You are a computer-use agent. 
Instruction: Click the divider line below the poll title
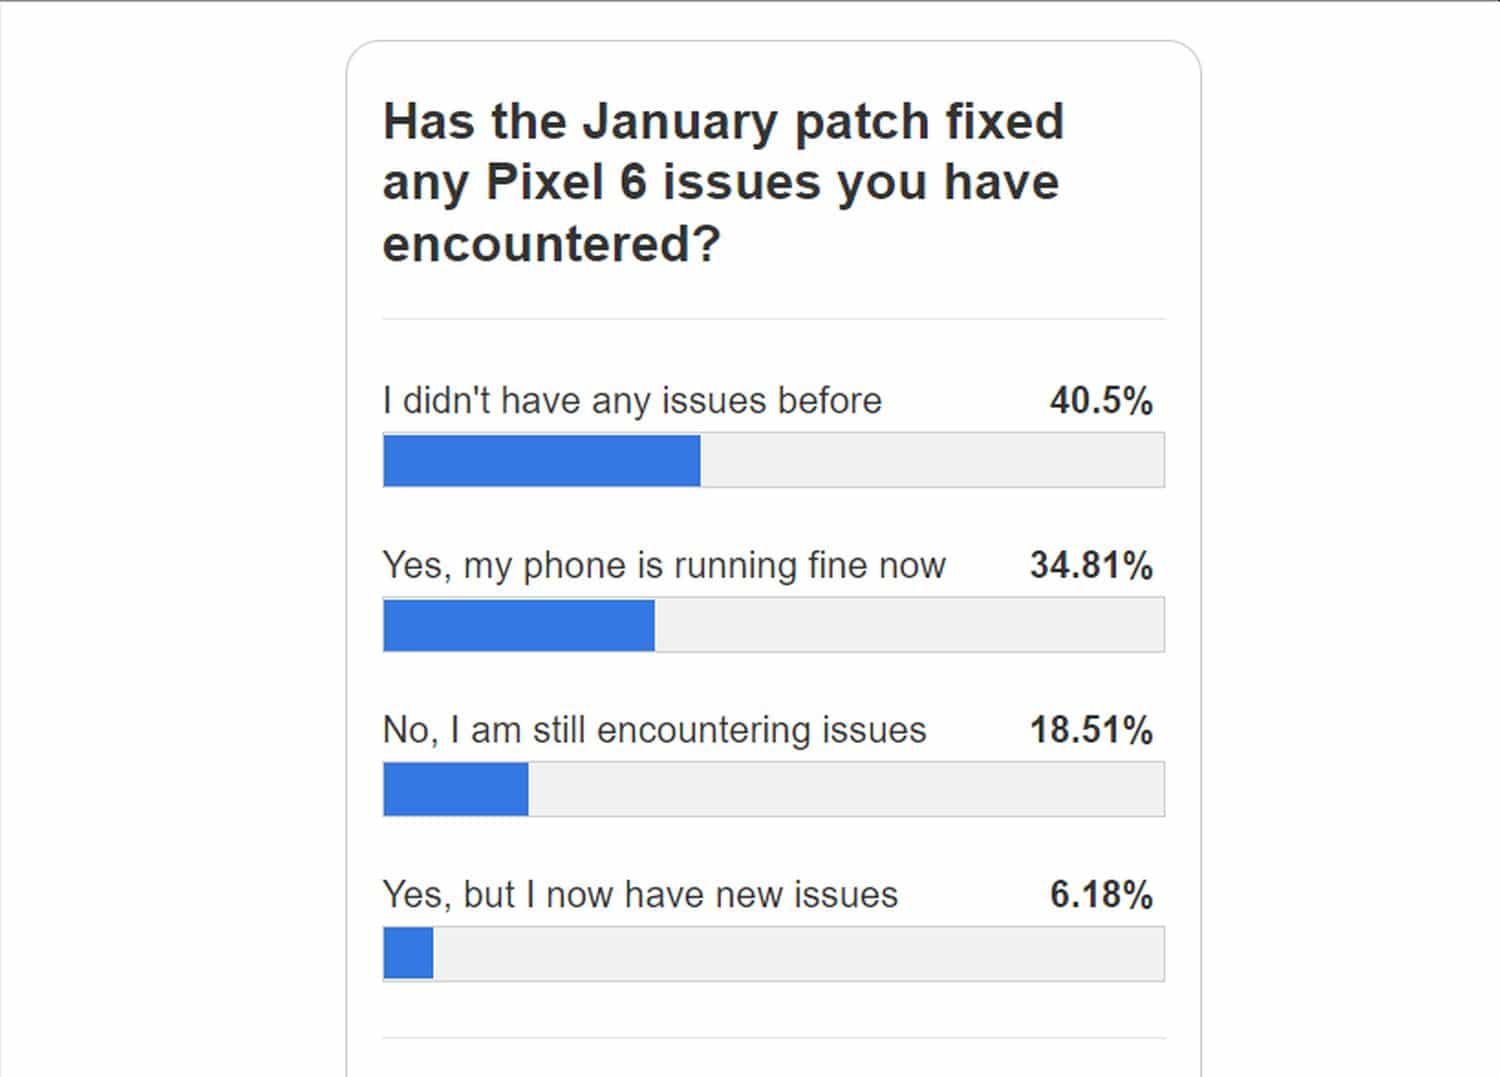click(x=773, y=319)
